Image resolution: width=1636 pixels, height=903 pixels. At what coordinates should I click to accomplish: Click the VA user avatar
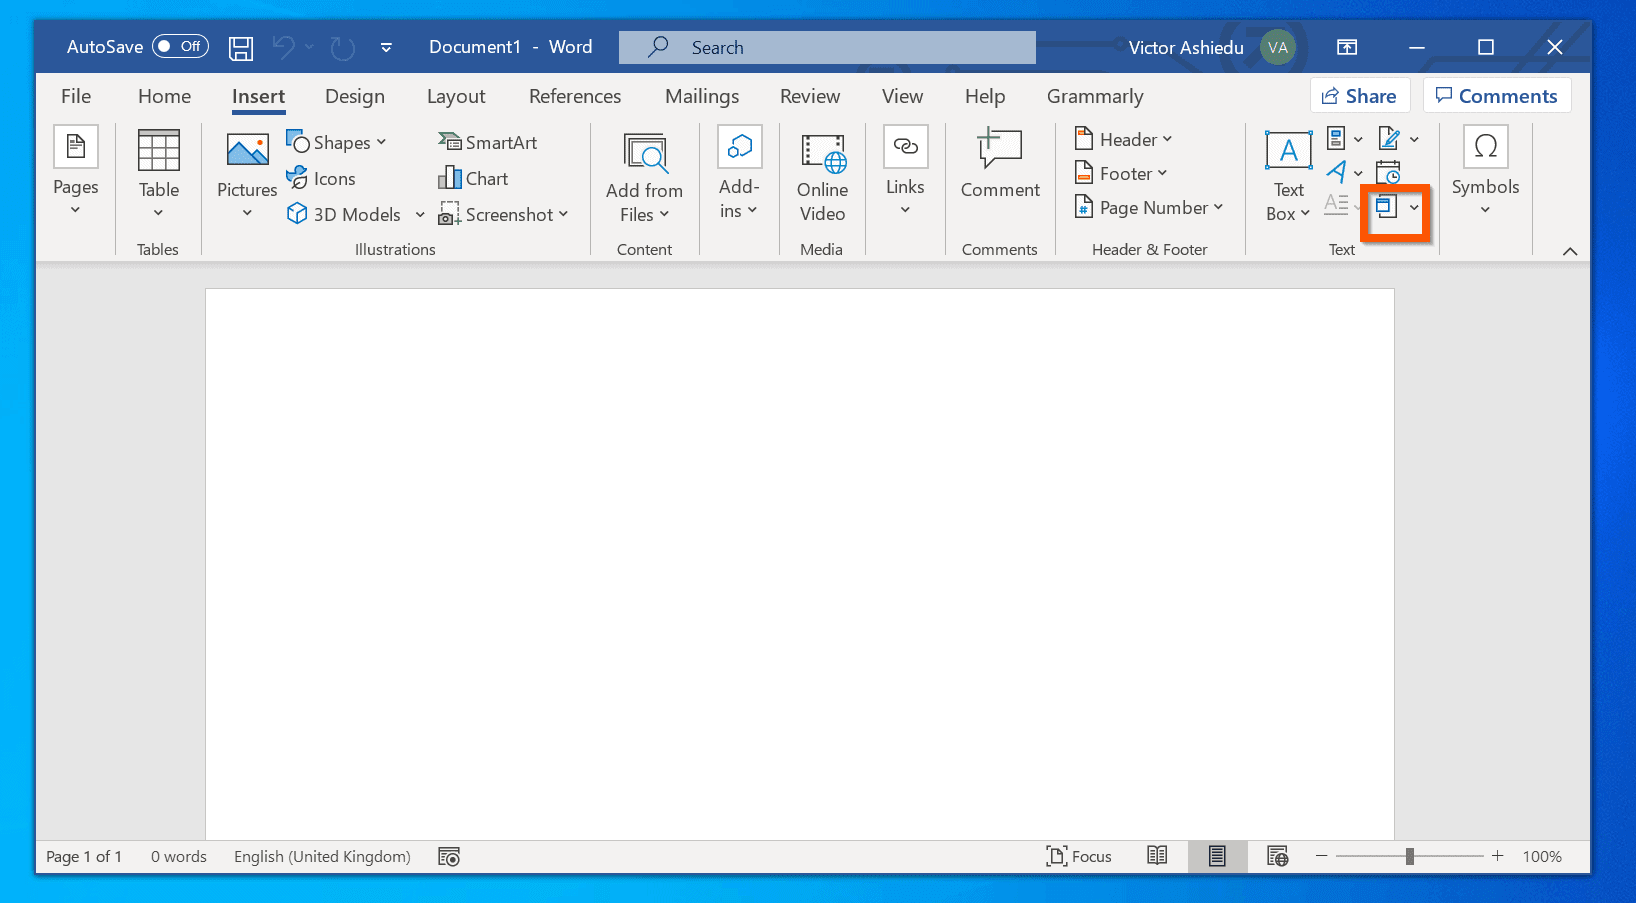tap(1278, 47)
